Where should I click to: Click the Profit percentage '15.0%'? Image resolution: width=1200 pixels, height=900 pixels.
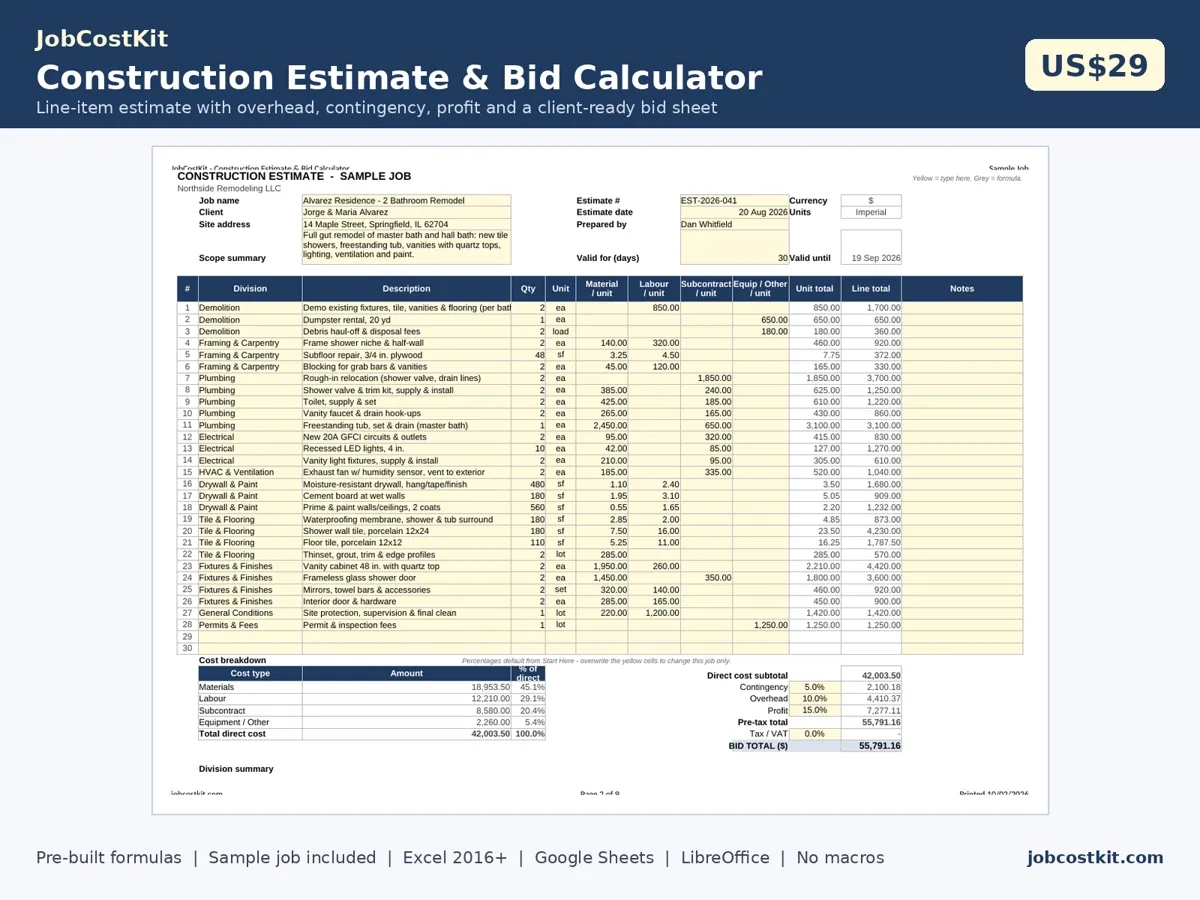pyautogui.click(x=815, y=710)
